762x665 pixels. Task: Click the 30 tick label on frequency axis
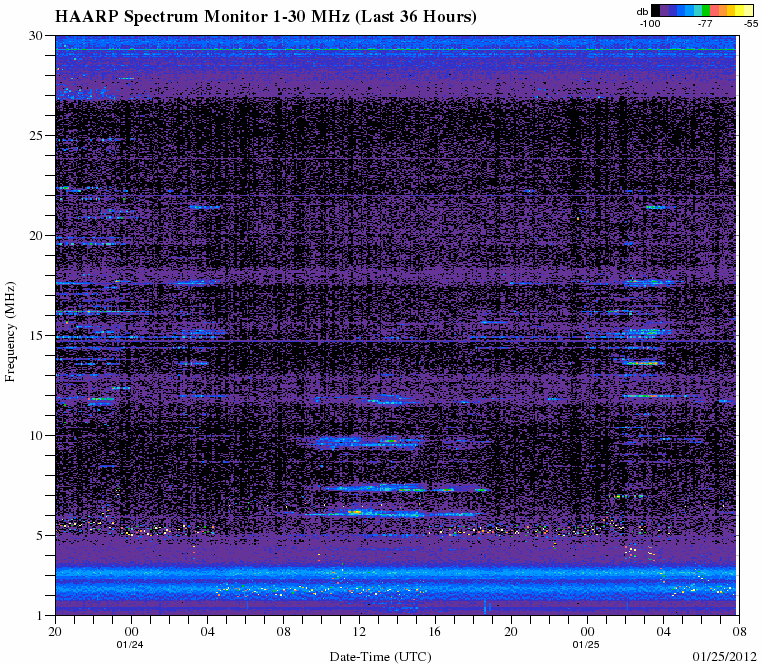[x=37, y=35]
